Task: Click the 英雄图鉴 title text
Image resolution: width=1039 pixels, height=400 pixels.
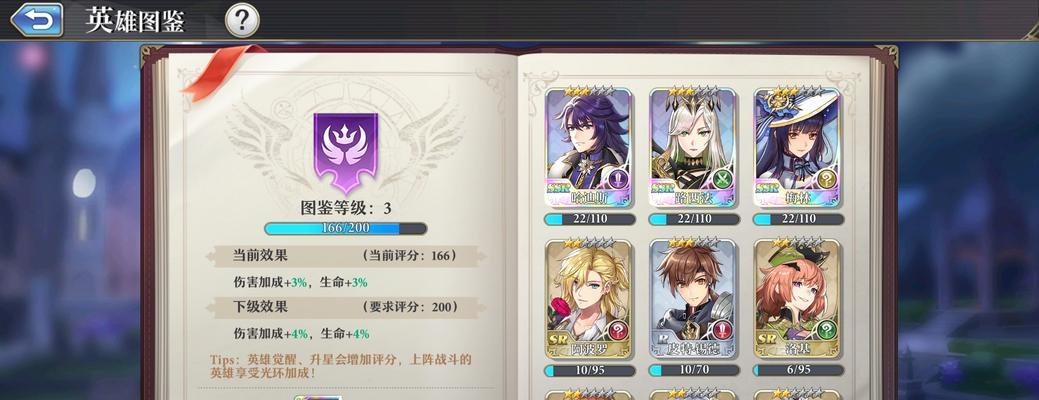Action: (x=135, y=21)
